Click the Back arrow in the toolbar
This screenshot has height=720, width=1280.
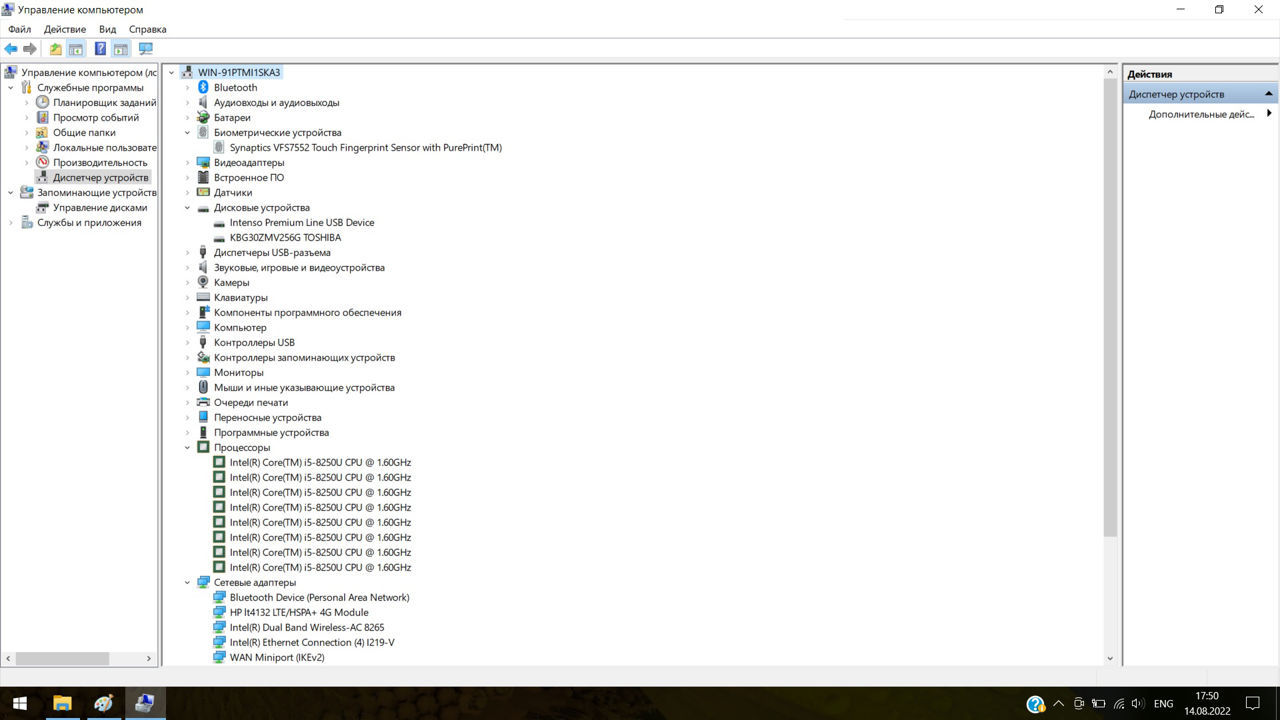(11, 49)
